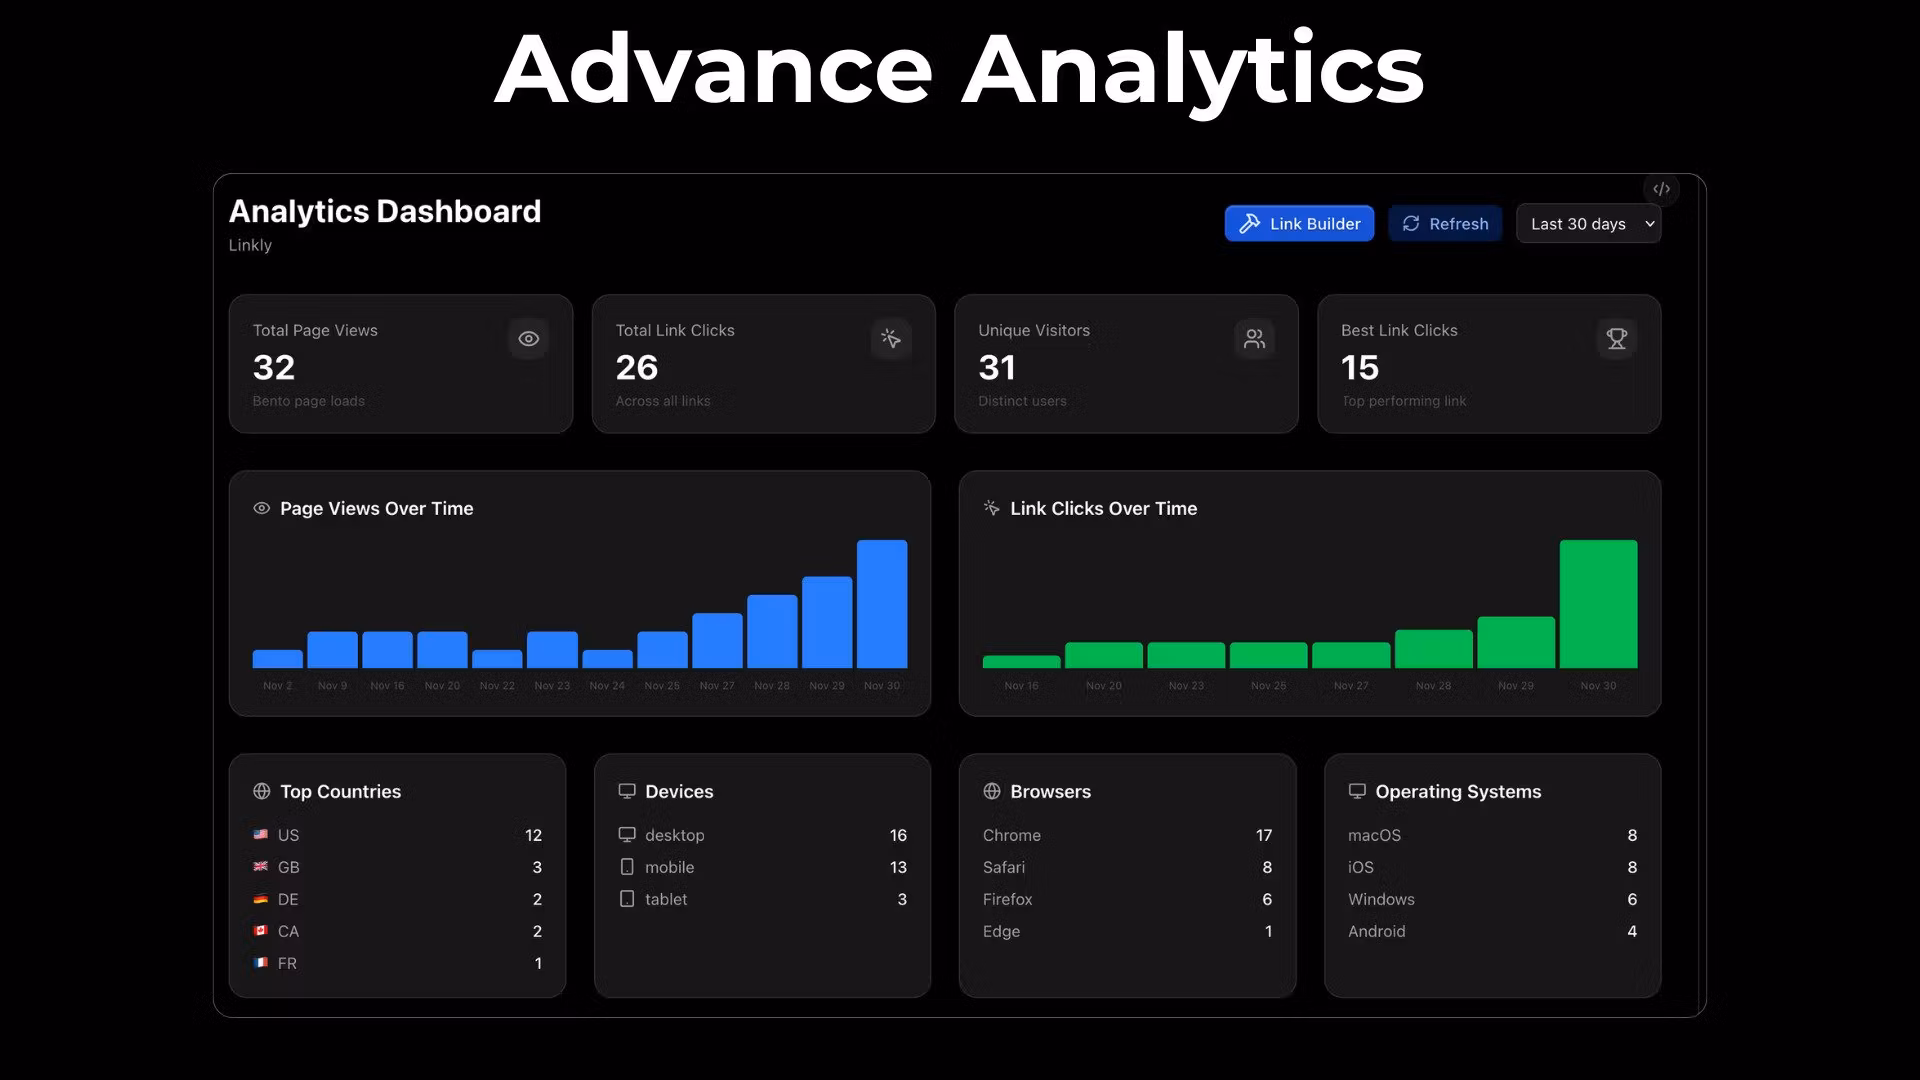1920x1080 pixels.
Task: Click the globe icon beside Browsers heading
Action: click(992, 791)
